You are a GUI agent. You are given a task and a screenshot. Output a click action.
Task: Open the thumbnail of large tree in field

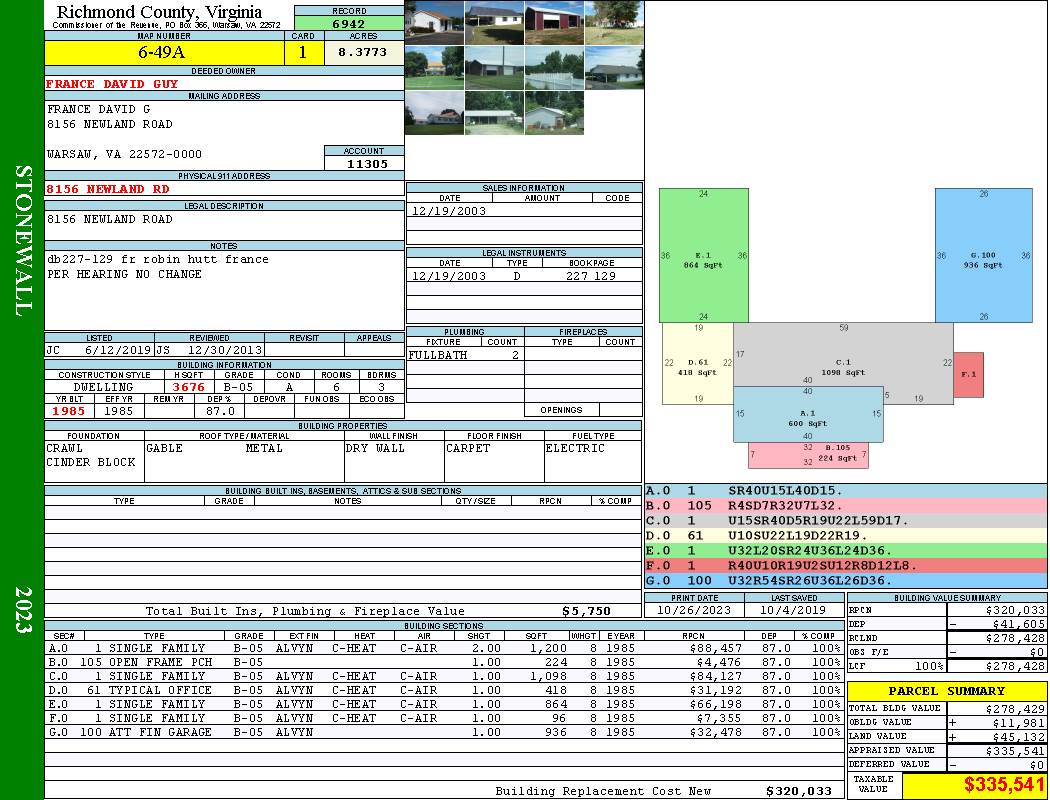click(614, 23)
